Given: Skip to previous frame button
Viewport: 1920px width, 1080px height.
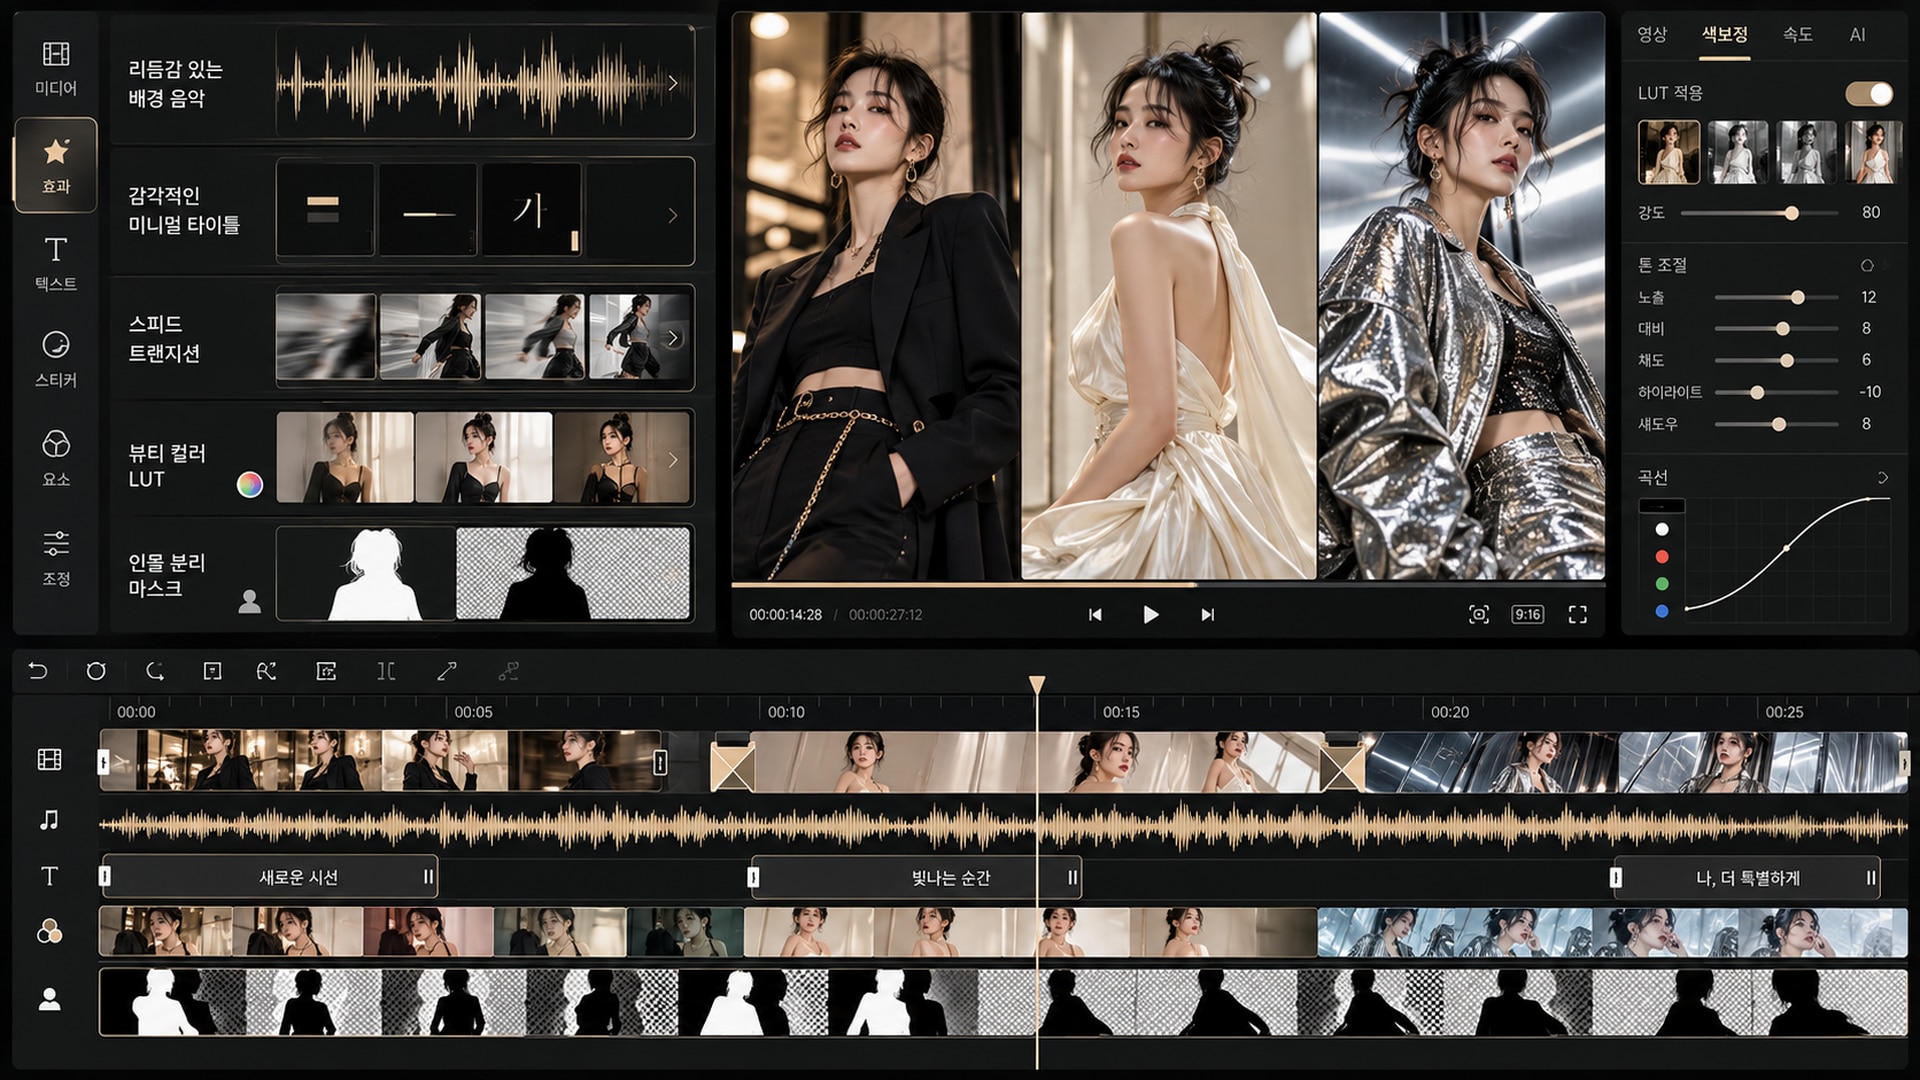Looking at the screenshot, I should coord(1095,614).
